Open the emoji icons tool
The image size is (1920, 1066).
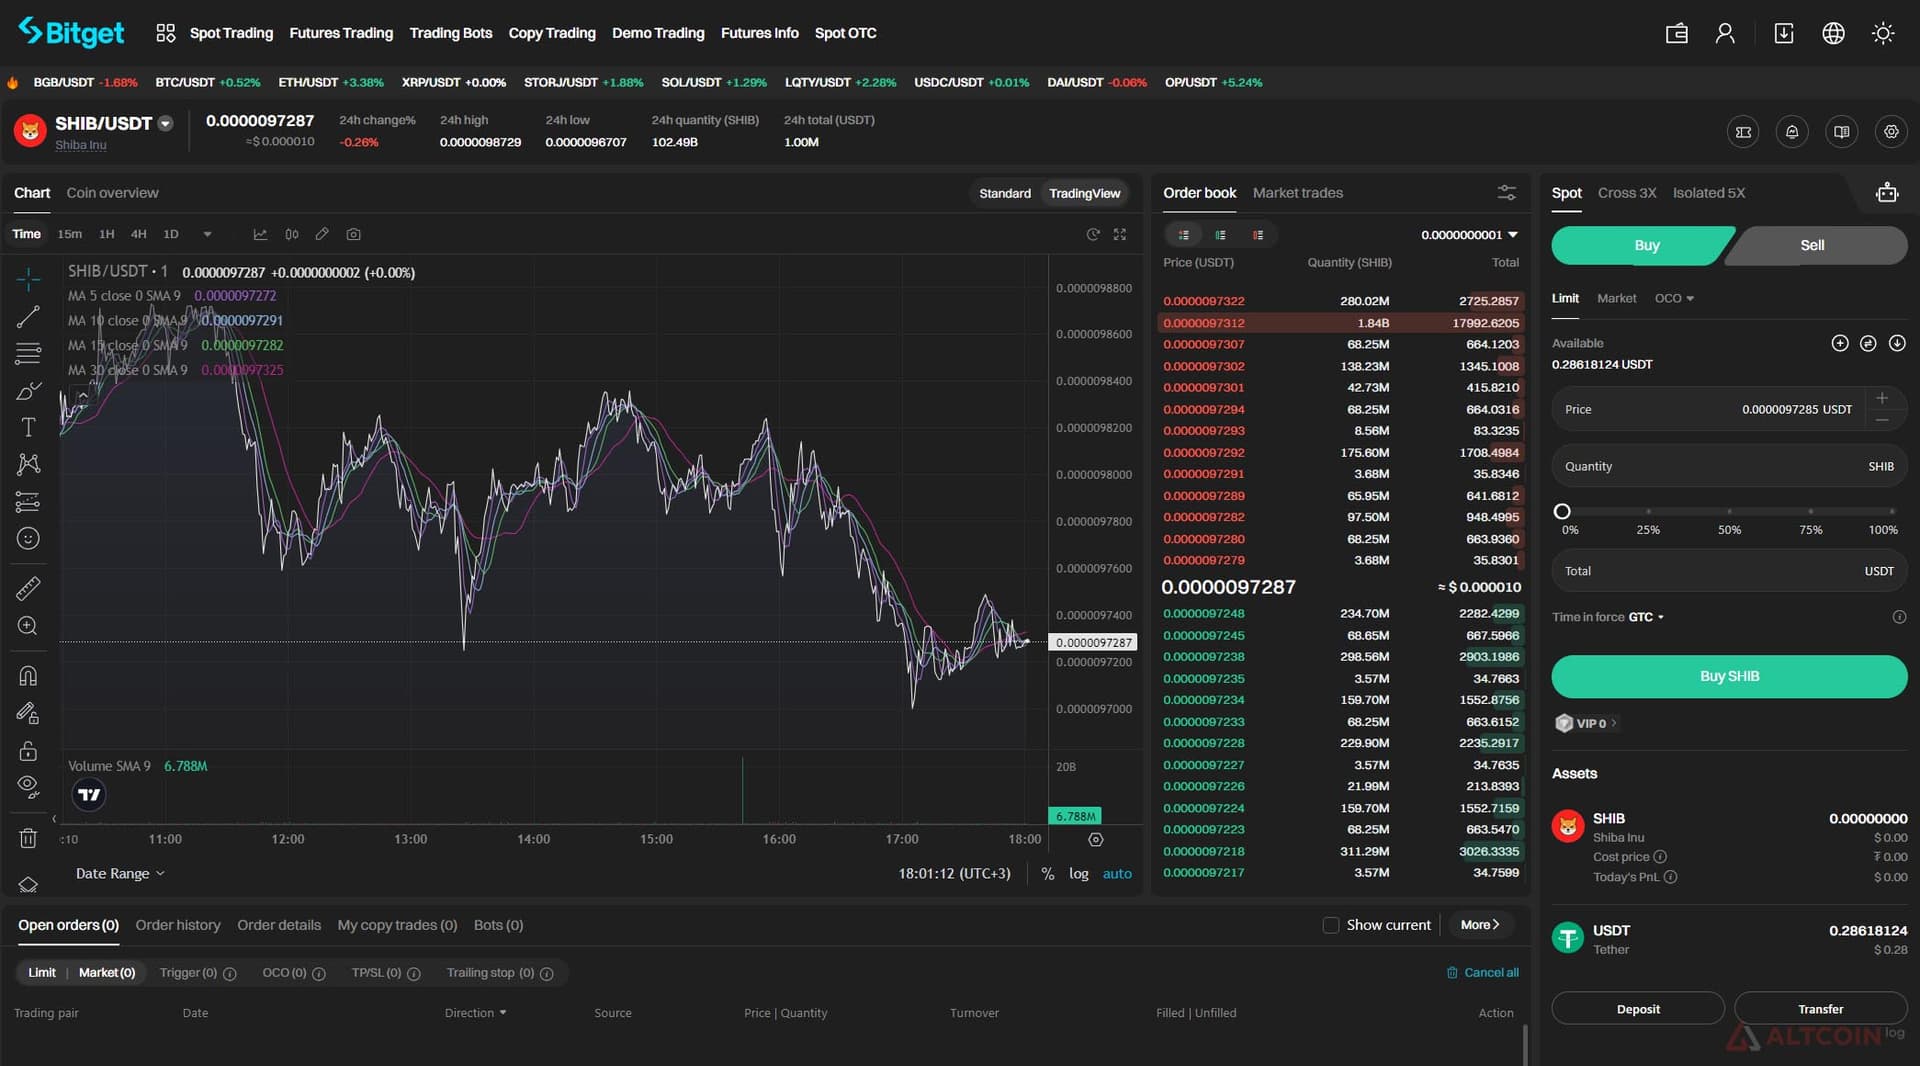click(x=28, y=539)
